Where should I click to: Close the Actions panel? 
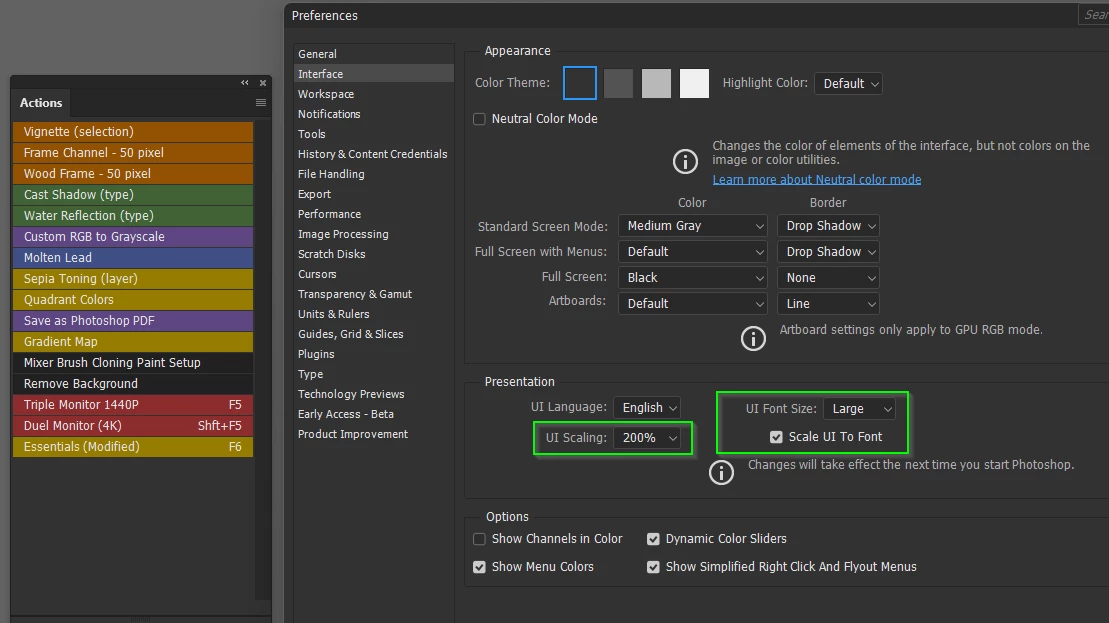pos(262,83)
